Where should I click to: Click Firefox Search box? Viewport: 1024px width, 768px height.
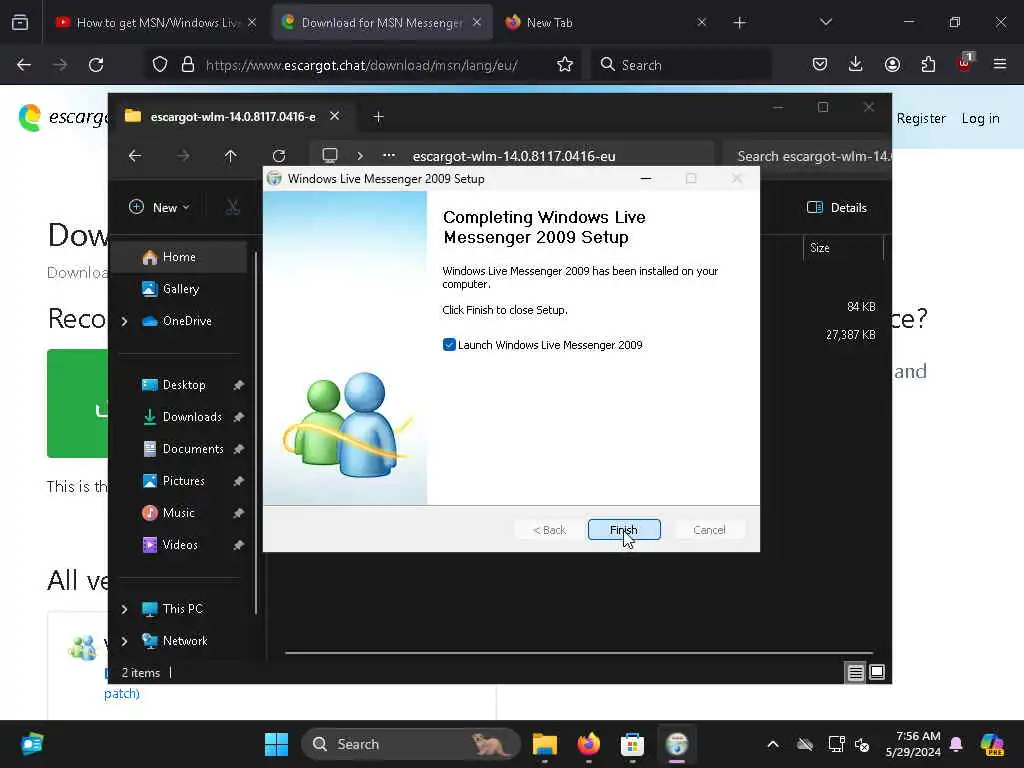pyautogui.click(x=682, y=65)
